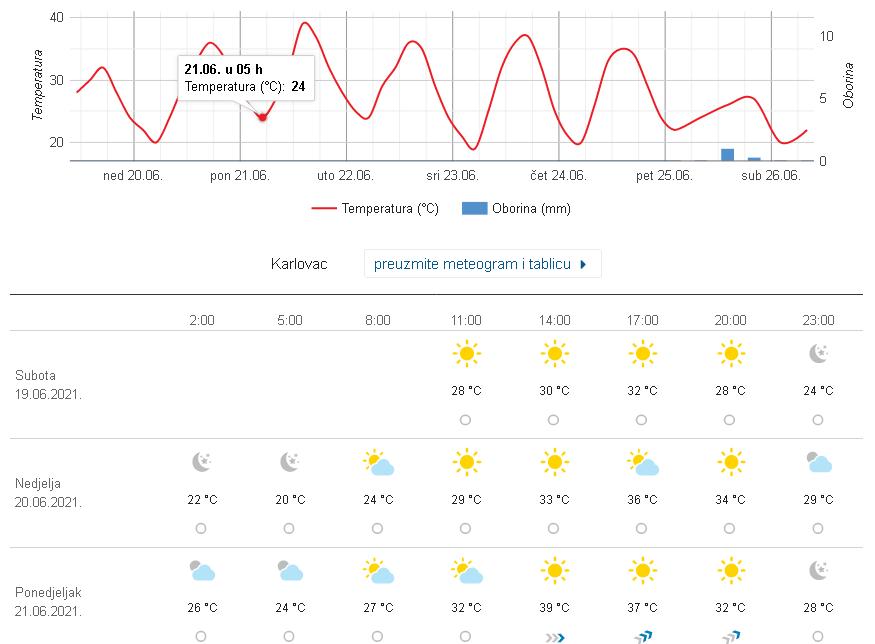Viewport: 875px width, 644px height.
Task: Click the 14:00 column header
Action: (x=554, y=320)
